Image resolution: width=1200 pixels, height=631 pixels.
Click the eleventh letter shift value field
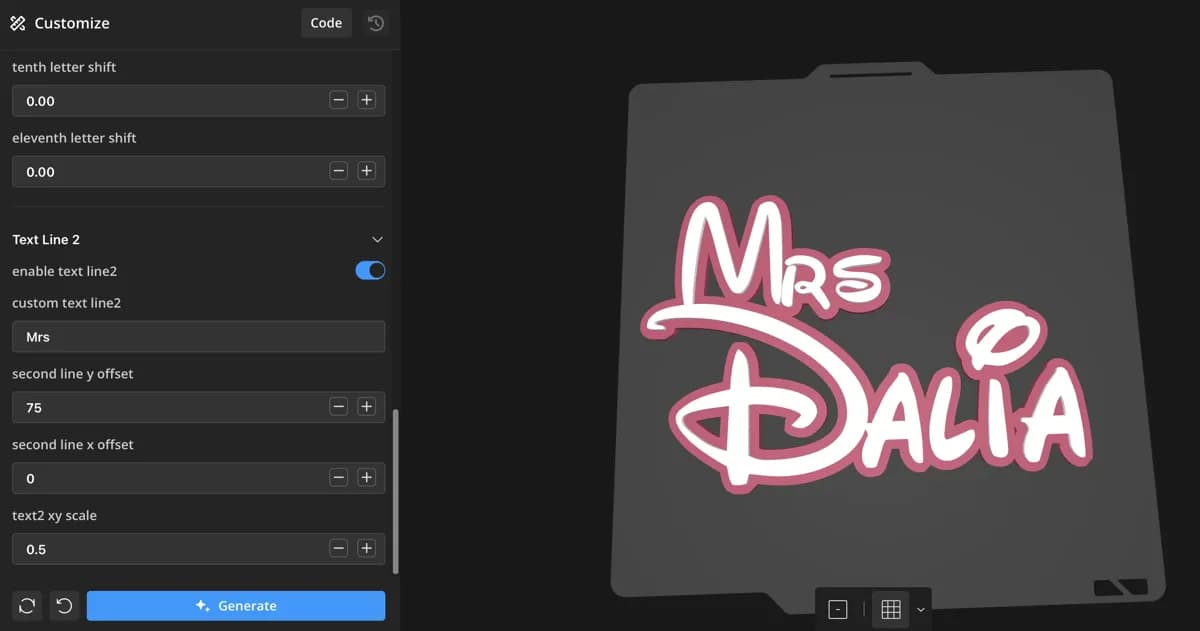click(198, 171)
